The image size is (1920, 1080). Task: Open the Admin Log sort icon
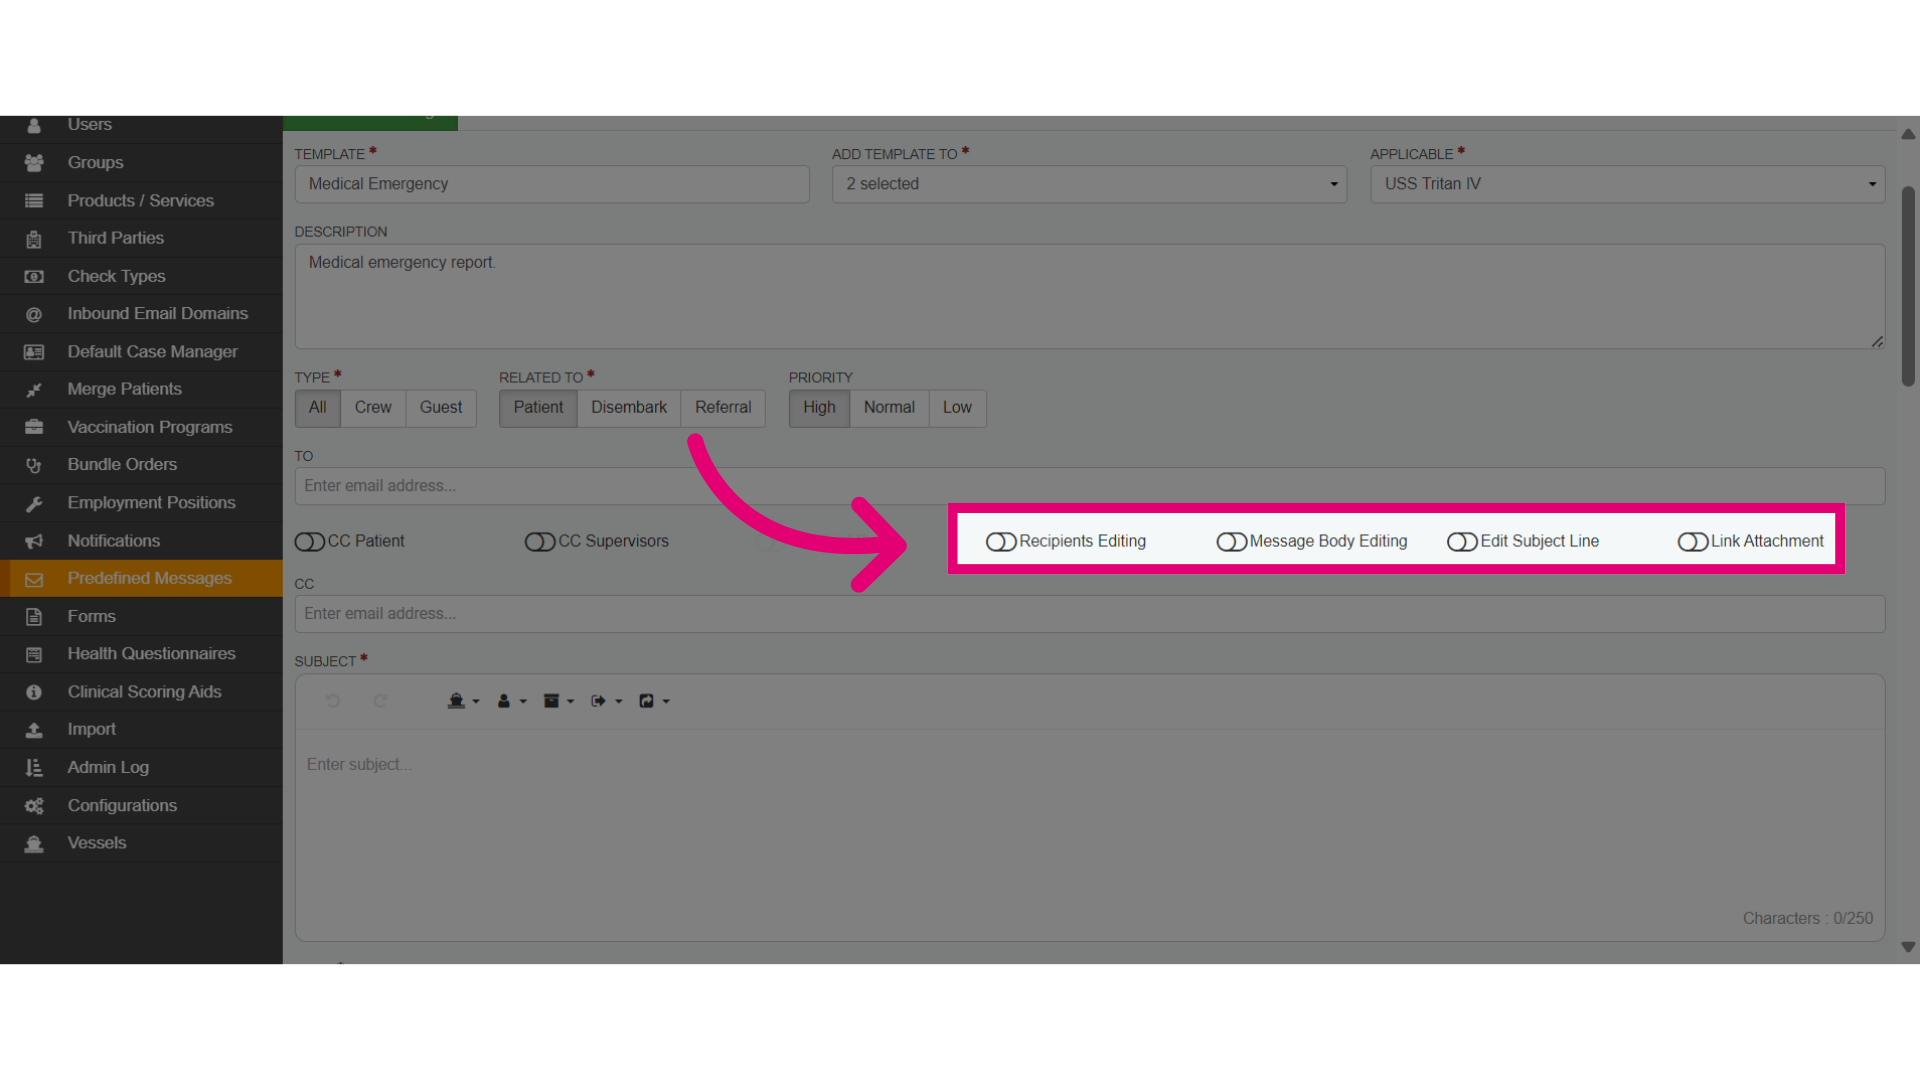point(34,768)
